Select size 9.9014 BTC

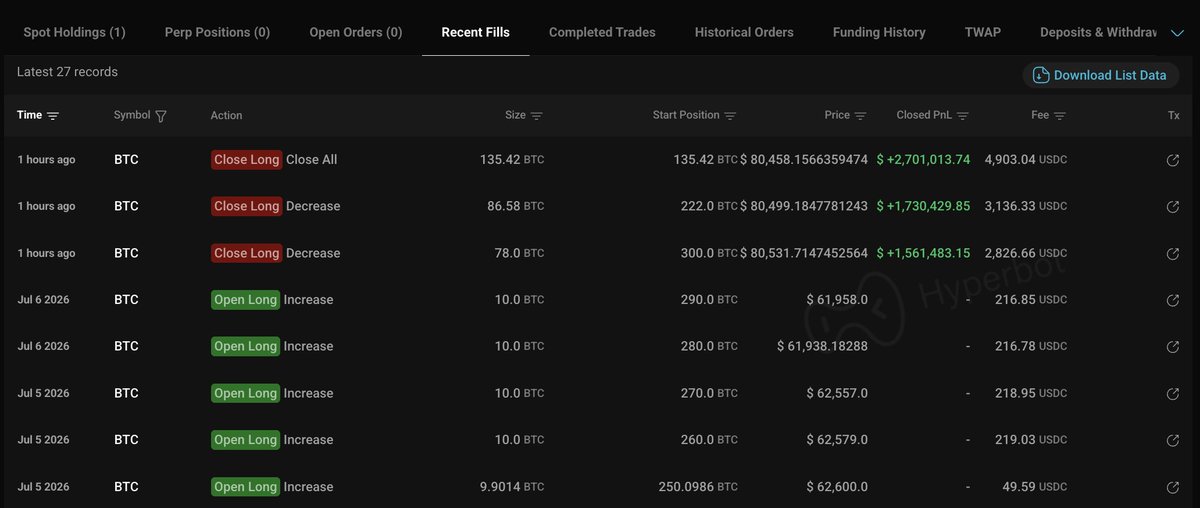coord(512,487)
